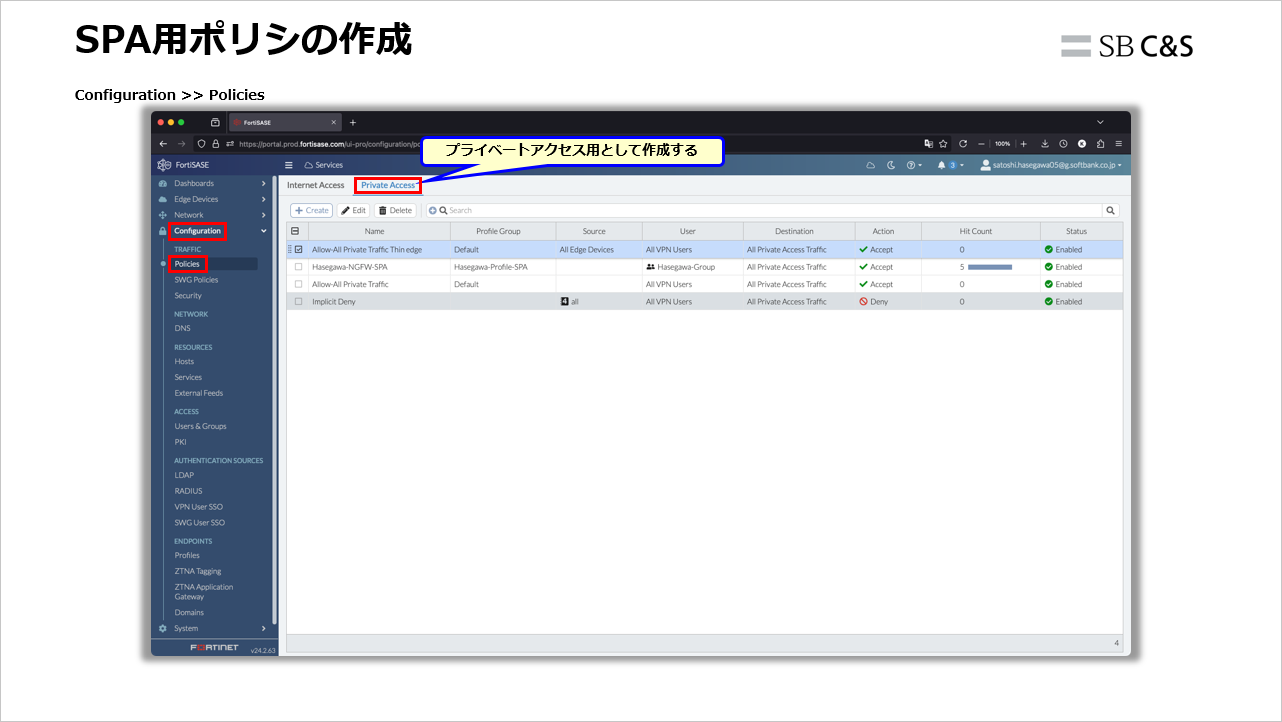
Task: Click the user profile avatar icon
Action: coord(986,165)
